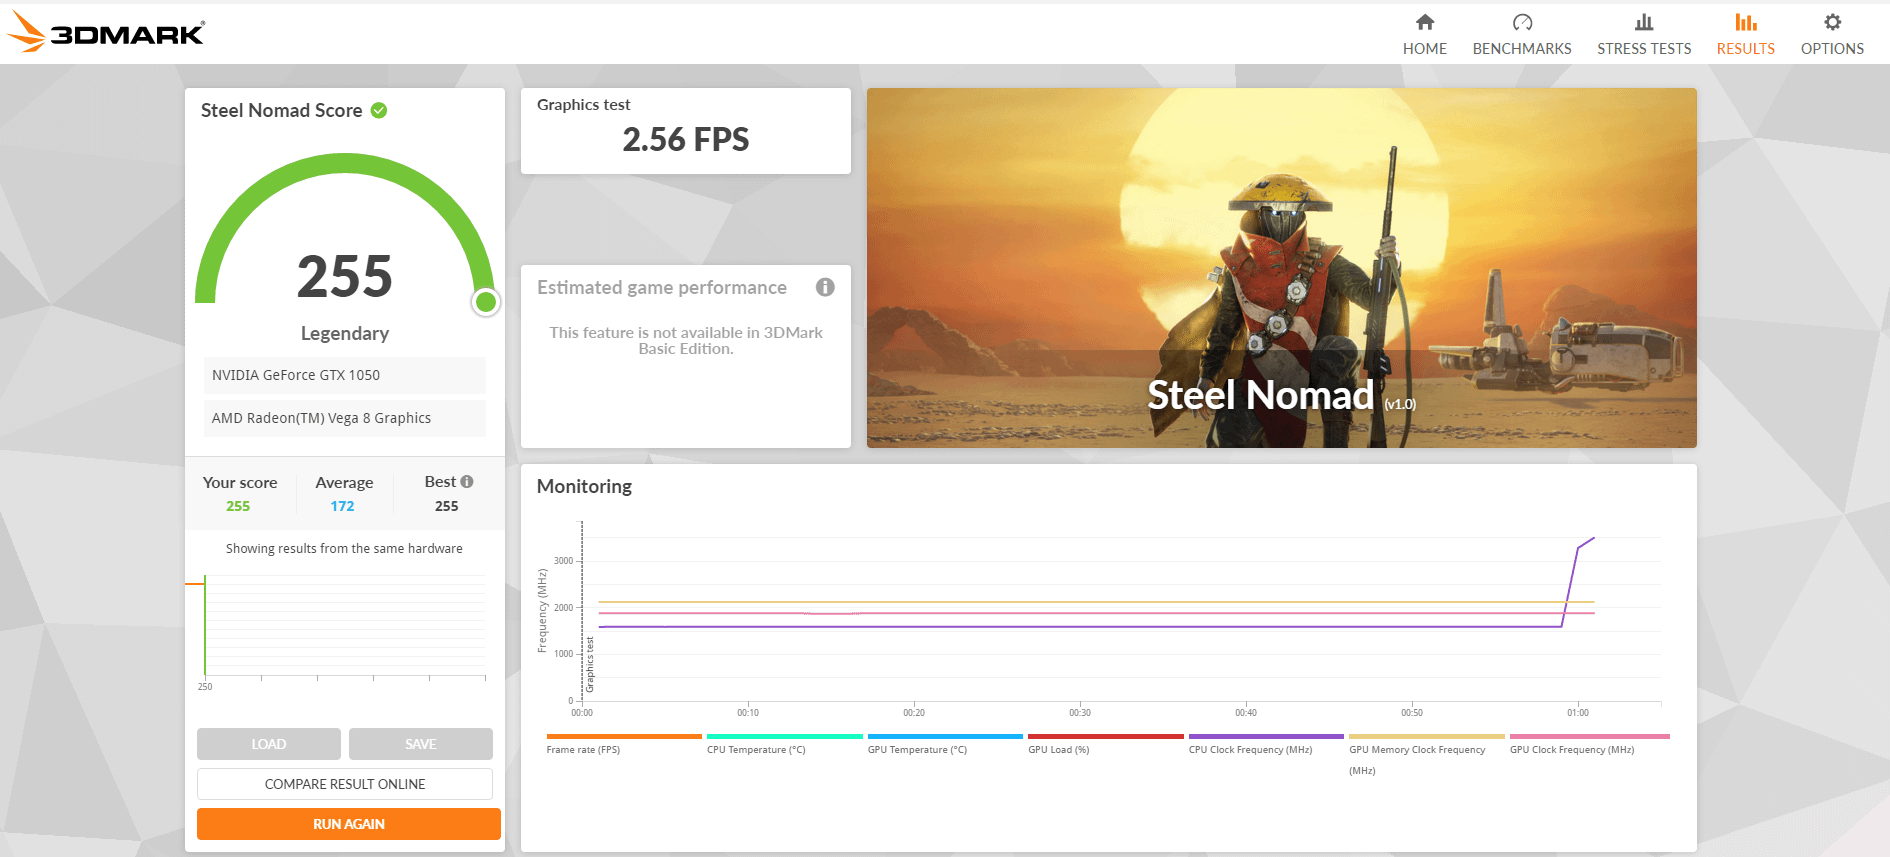
Task: Click the 00:30 time axis label
Action: (x=1080, y=713)
